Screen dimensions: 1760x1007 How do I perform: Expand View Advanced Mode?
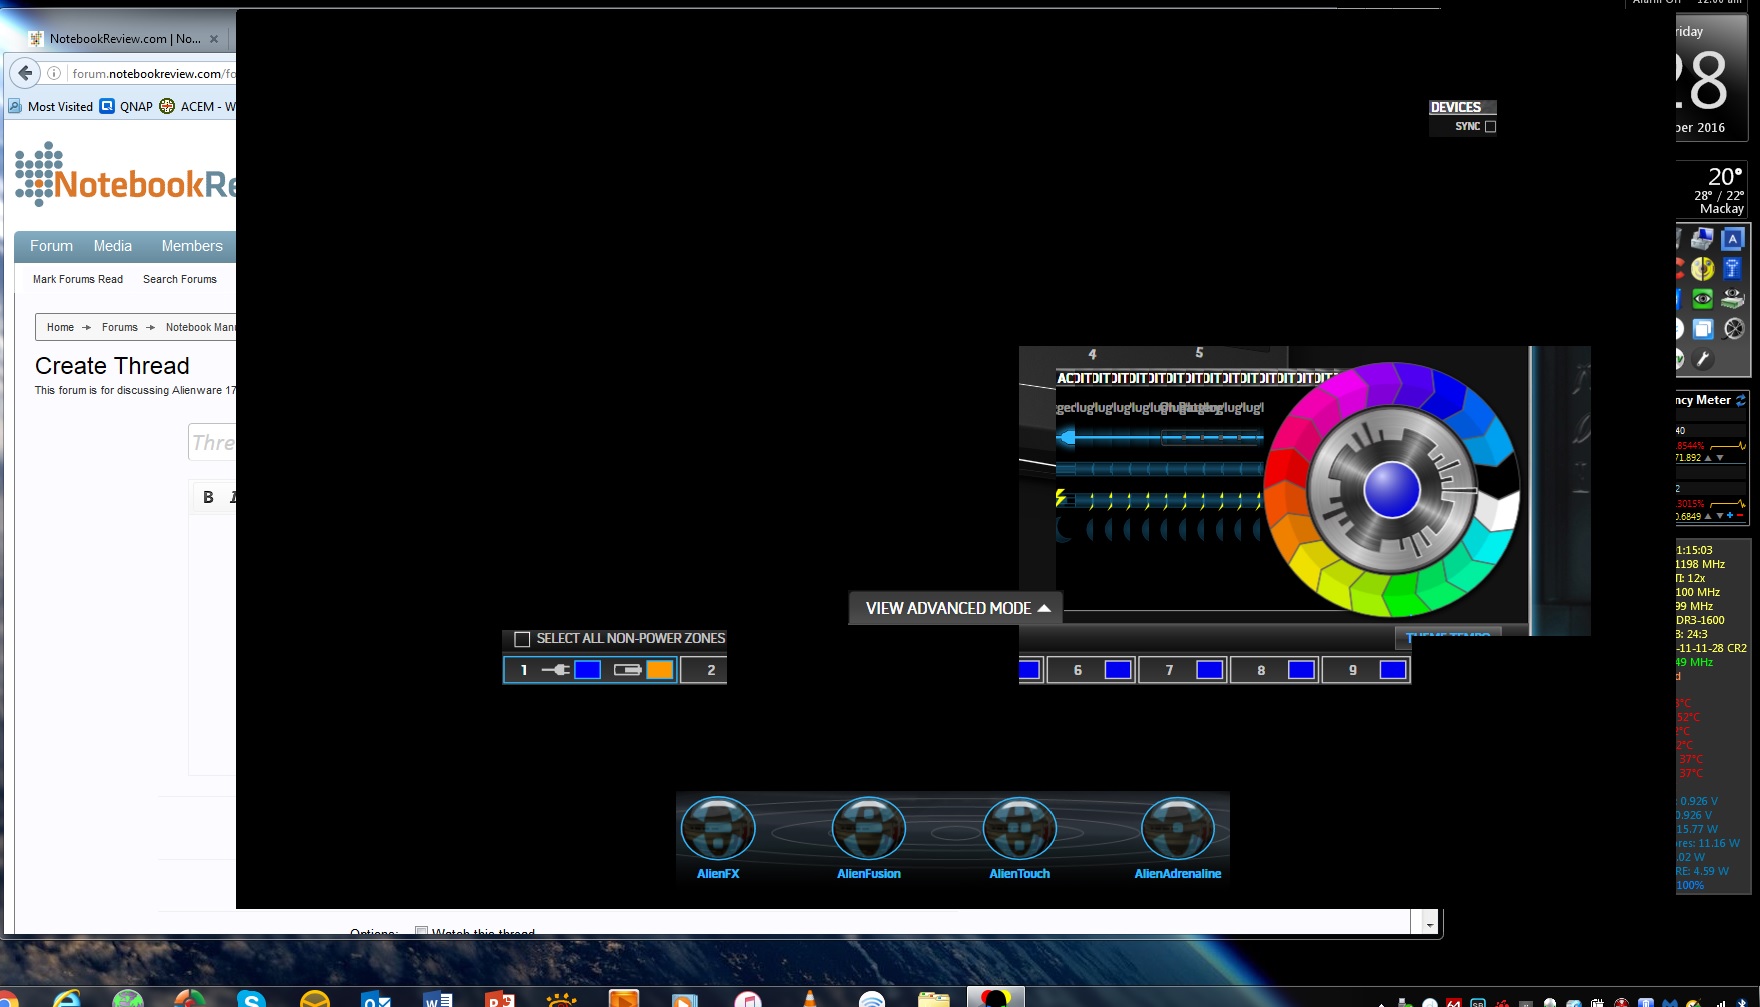coord(957,608)
